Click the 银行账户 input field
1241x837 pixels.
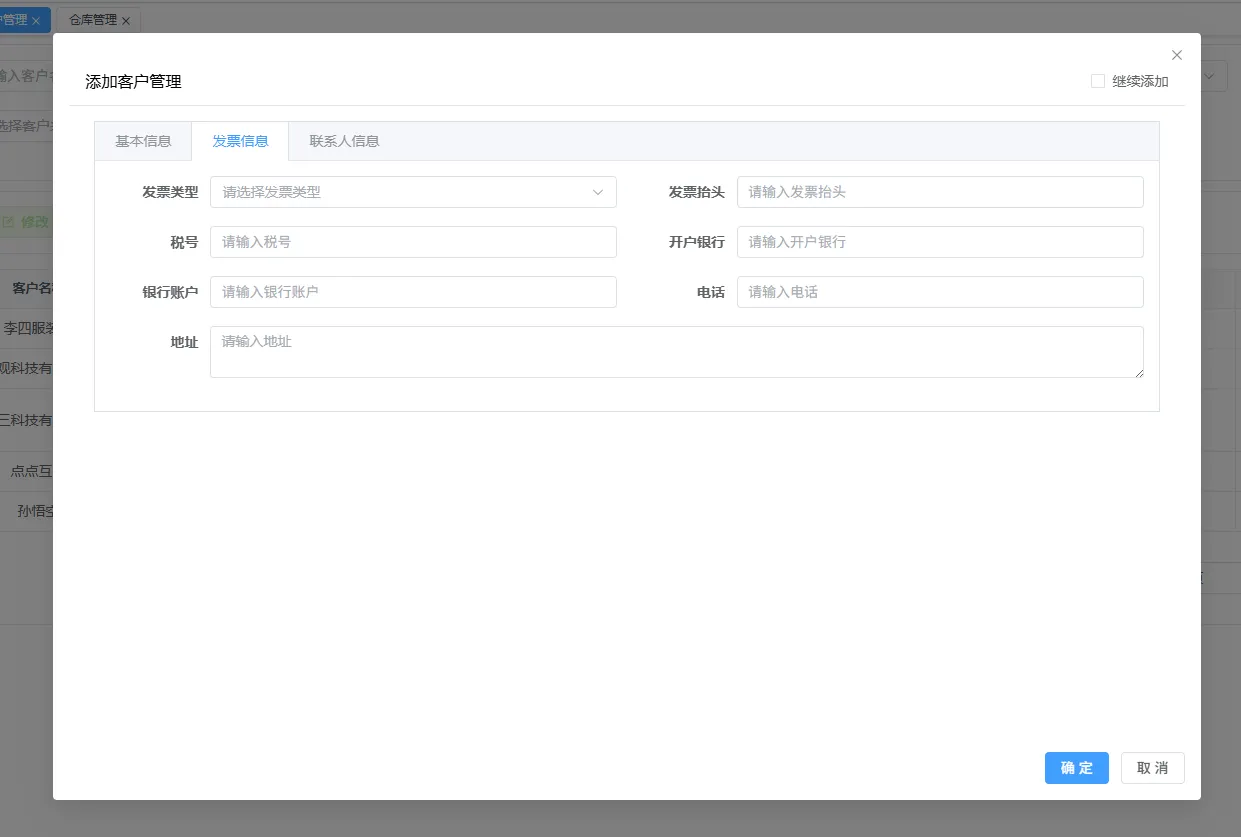pyautogui.click(x=412, y=292)
